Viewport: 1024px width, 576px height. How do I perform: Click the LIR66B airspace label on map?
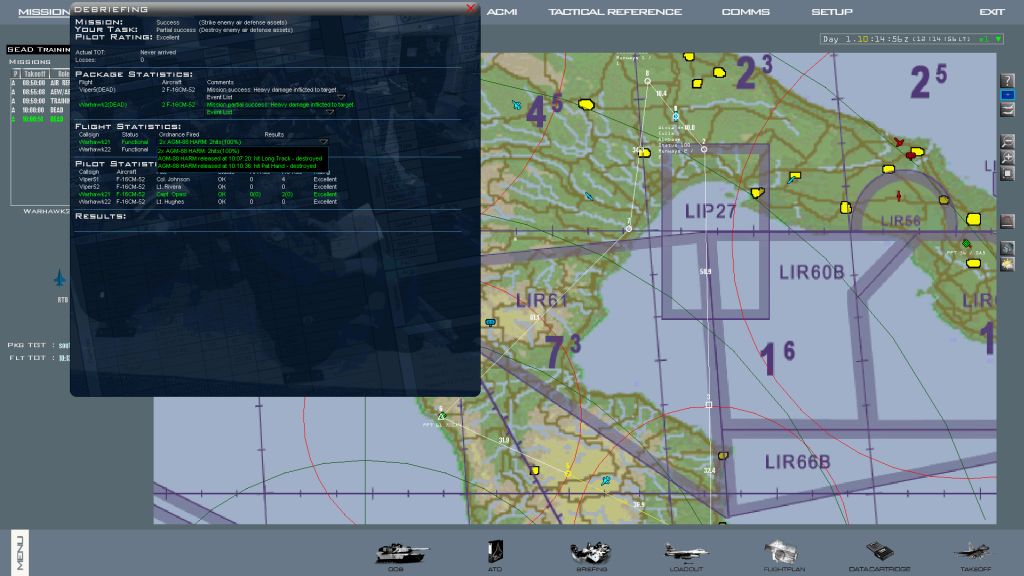click(797, 462)
